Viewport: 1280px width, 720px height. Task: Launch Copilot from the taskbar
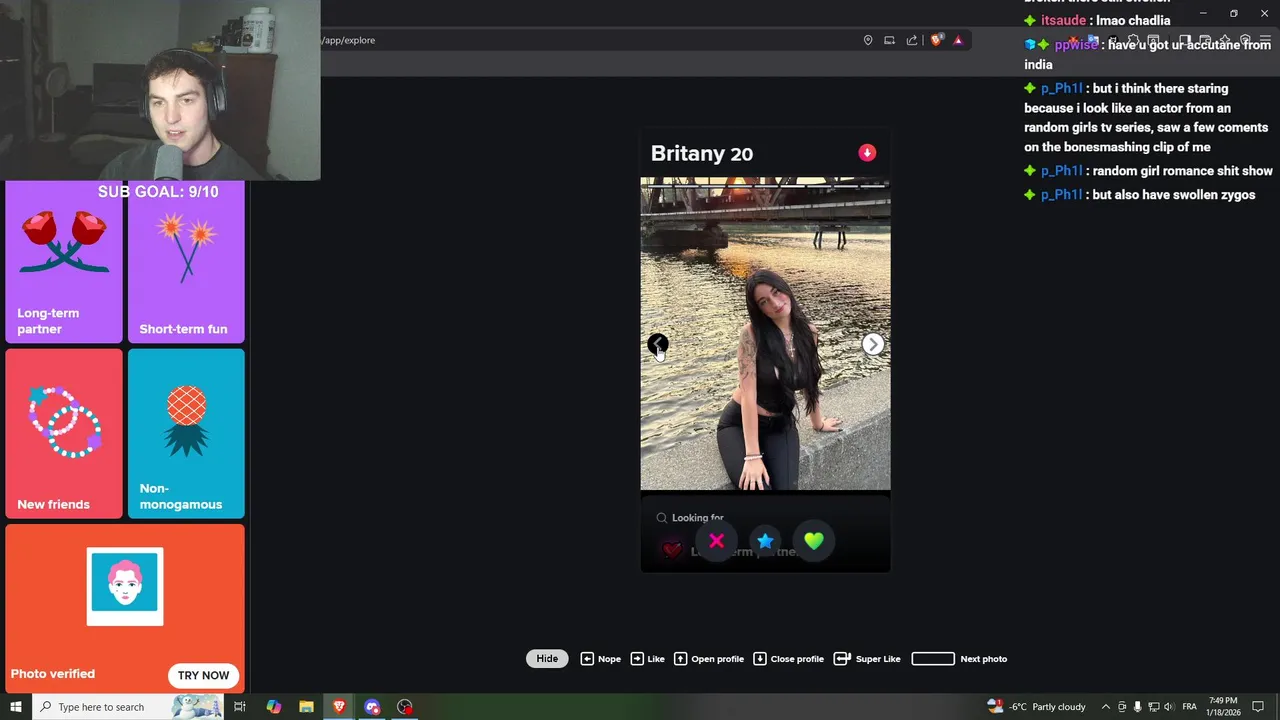pos(273,707)
